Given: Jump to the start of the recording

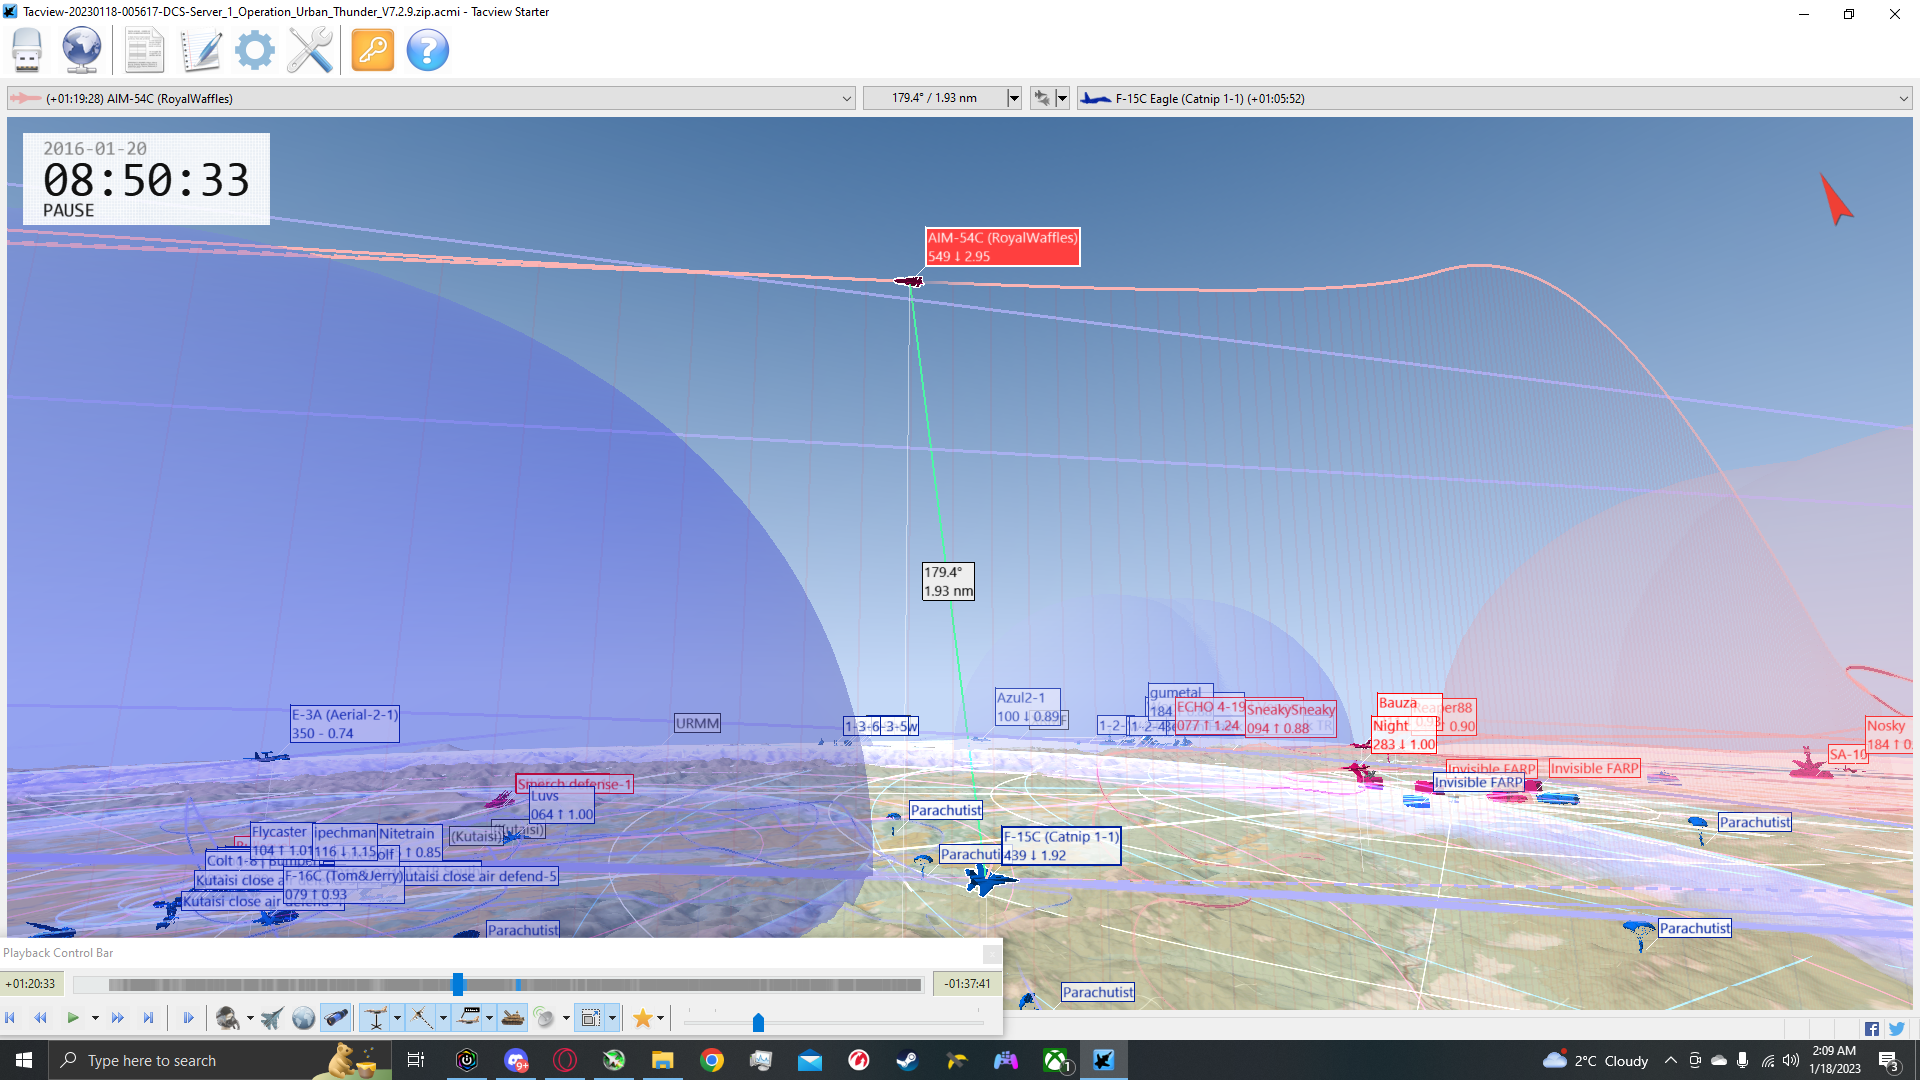Looking at the screenshot, I should pyautogui.click(x=11, y=1018).
